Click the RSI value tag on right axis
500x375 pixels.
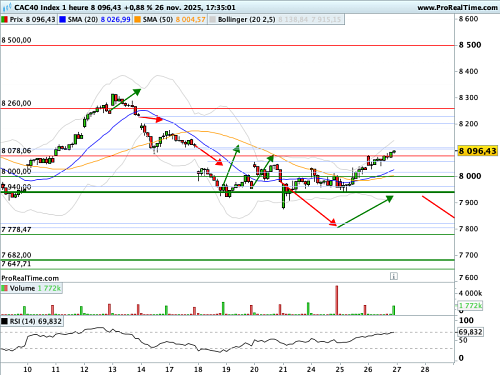(470, 332)
